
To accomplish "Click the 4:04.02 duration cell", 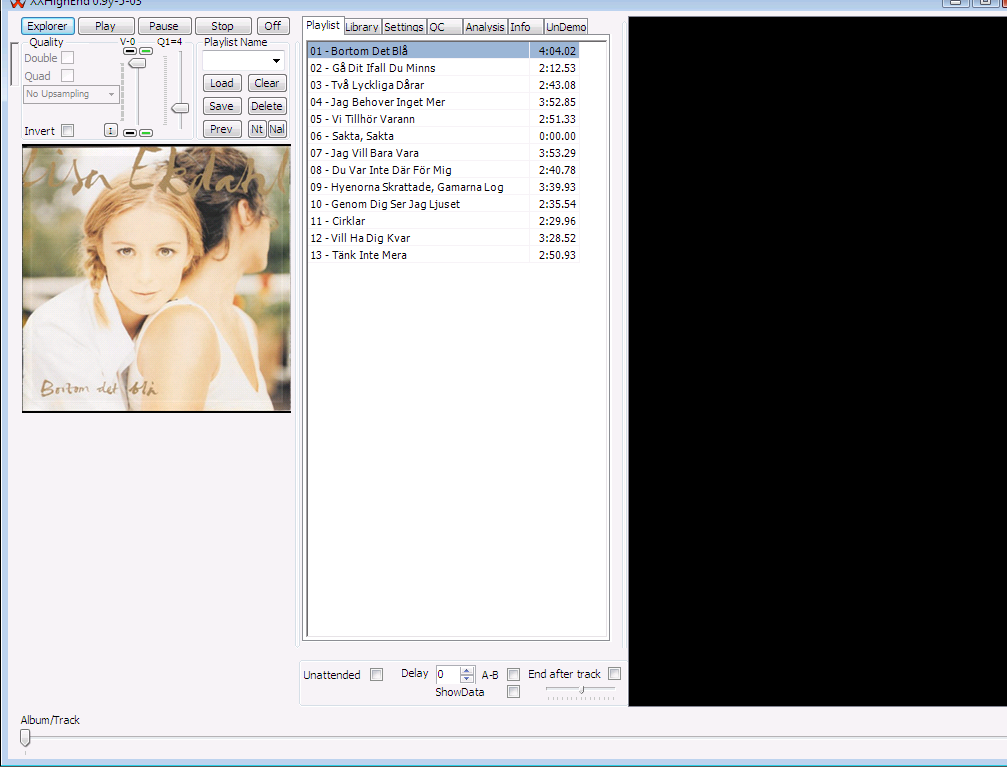I will 555,51.
